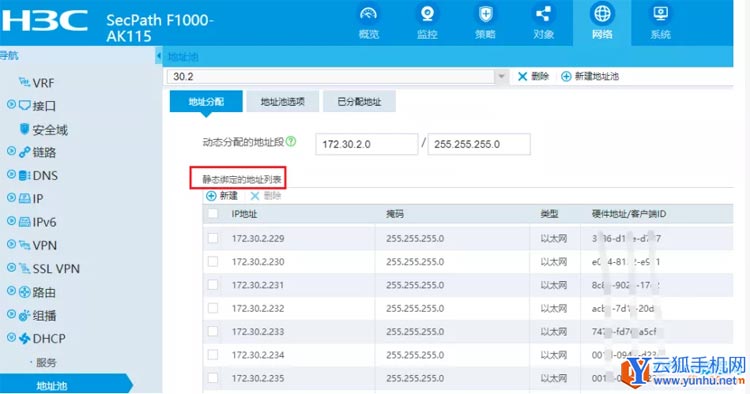Click the DHCP icon in navigation
750x394 pixels.
pyautogui.click(x=24, y=339)
